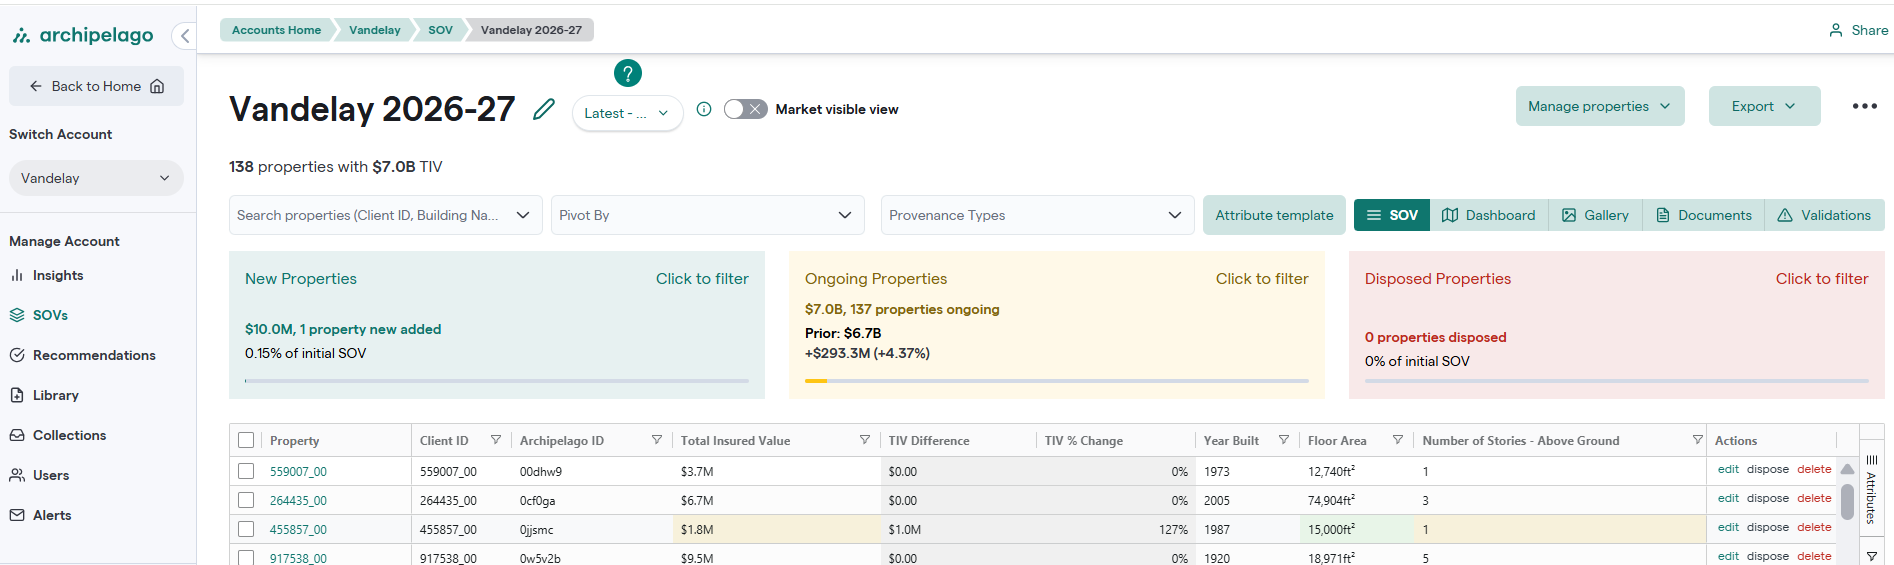The height and width of the screenshot is (565, 1894).
Task: Open the Search properties dropdown
Action: (385, 215)
